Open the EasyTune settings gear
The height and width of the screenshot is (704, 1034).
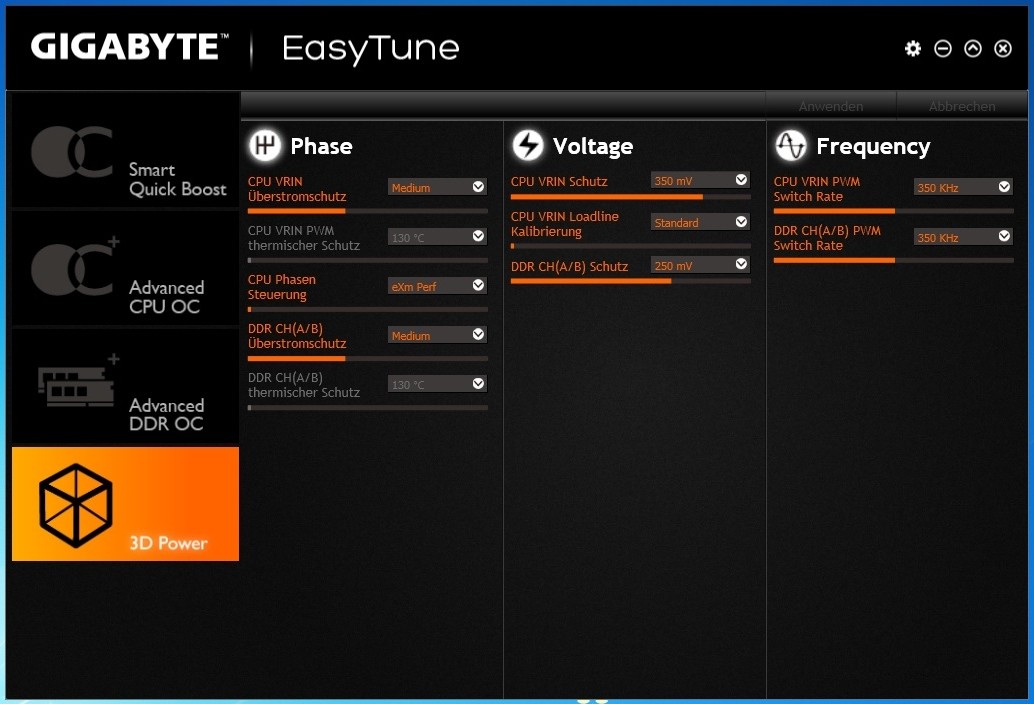[913, 48]
